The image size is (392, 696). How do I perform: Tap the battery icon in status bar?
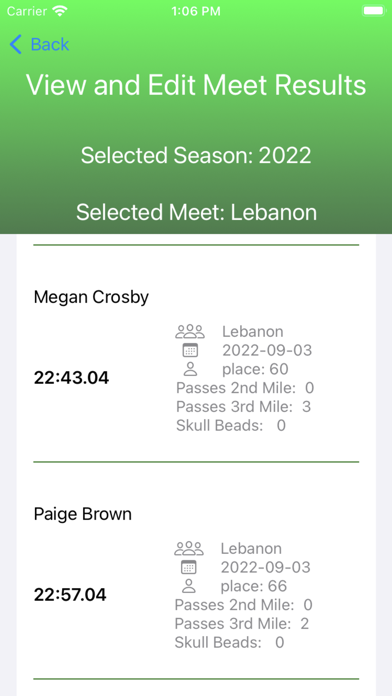click(374, 11)
